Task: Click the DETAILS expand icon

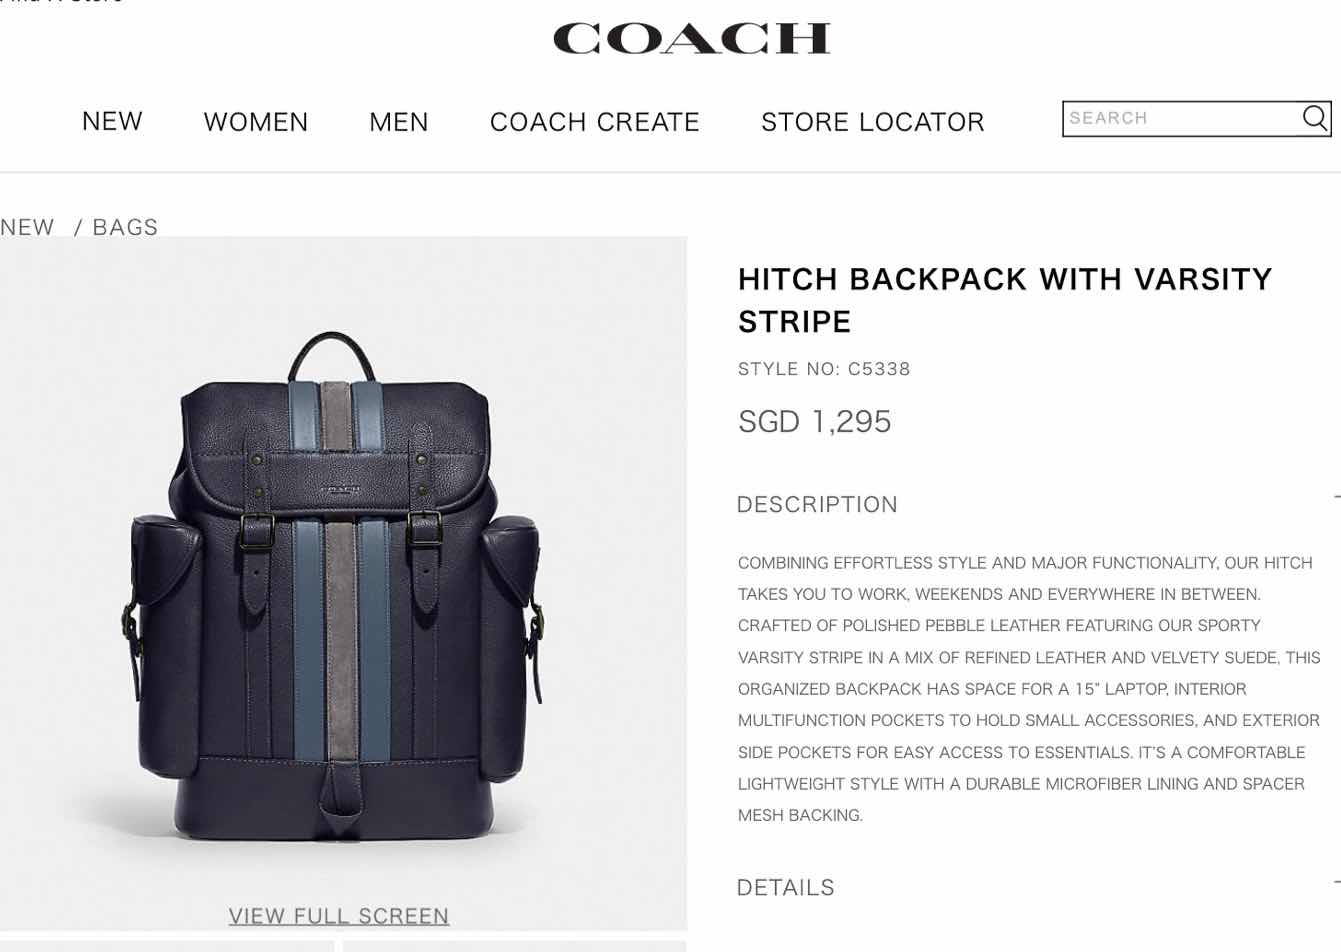Action: click(1336, 882)
